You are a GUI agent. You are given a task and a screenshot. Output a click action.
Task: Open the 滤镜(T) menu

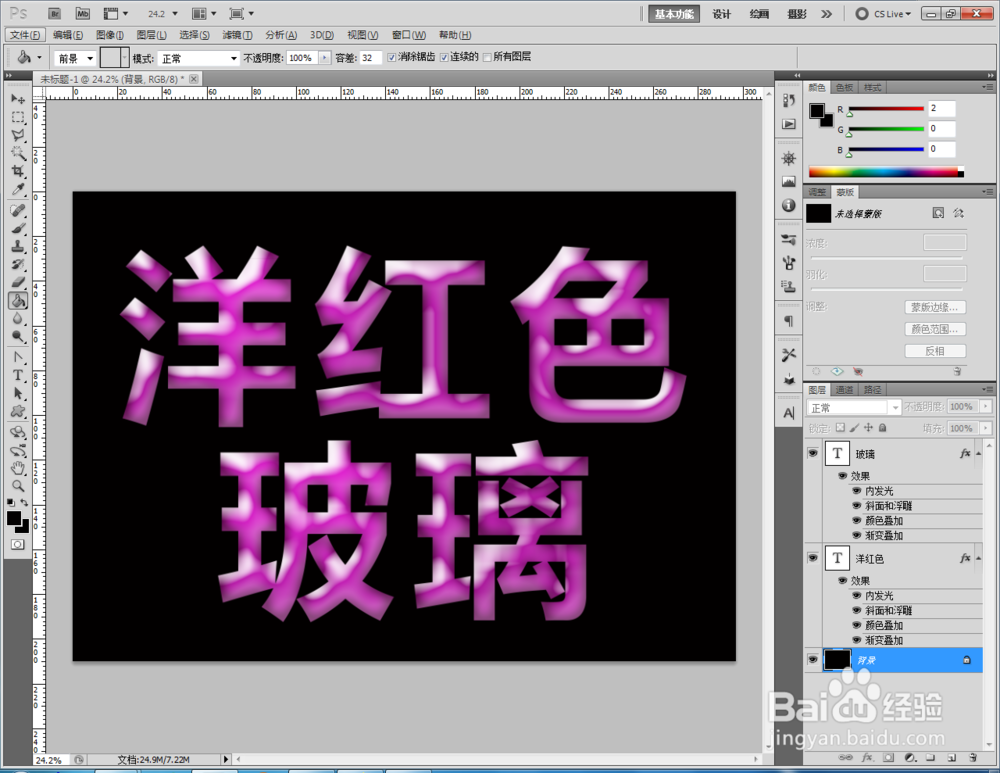237,34
